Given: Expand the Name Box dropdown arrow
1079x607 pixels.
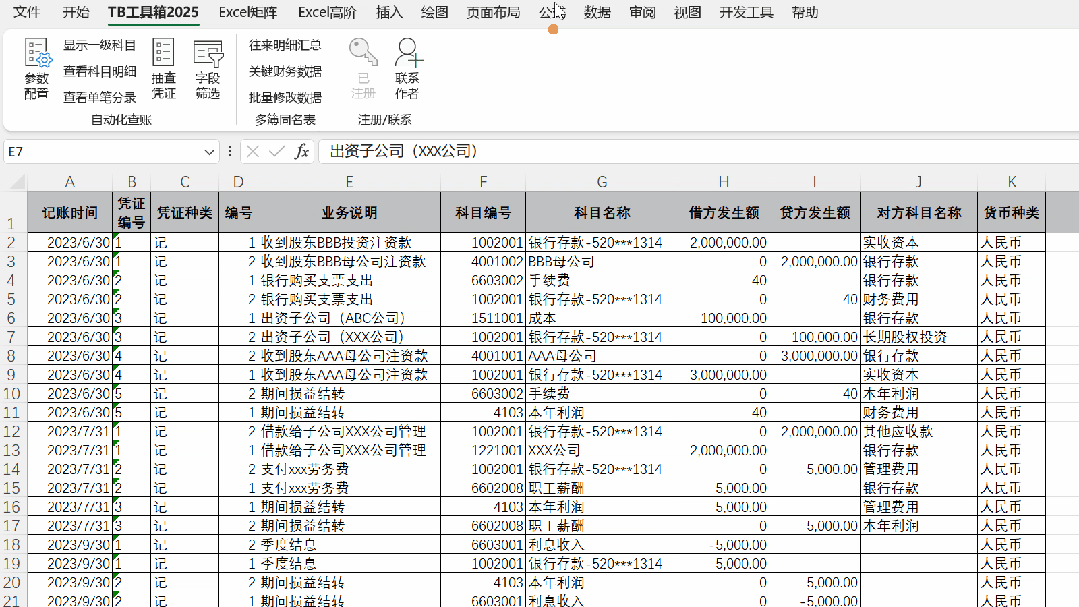Looking at the screenshot, I should point(209,152).
